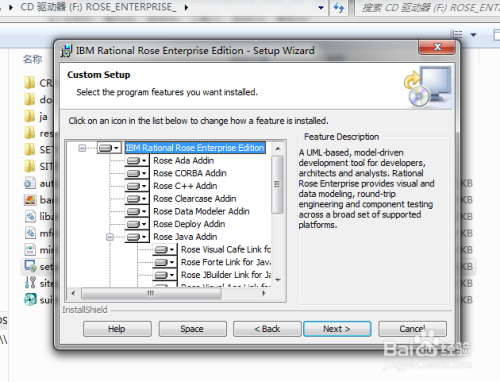Image resolution: width=500 pixels, height=382 pixels.
Task: Select Rose Deploy Addin feature text
Action: tap(189, 224)
